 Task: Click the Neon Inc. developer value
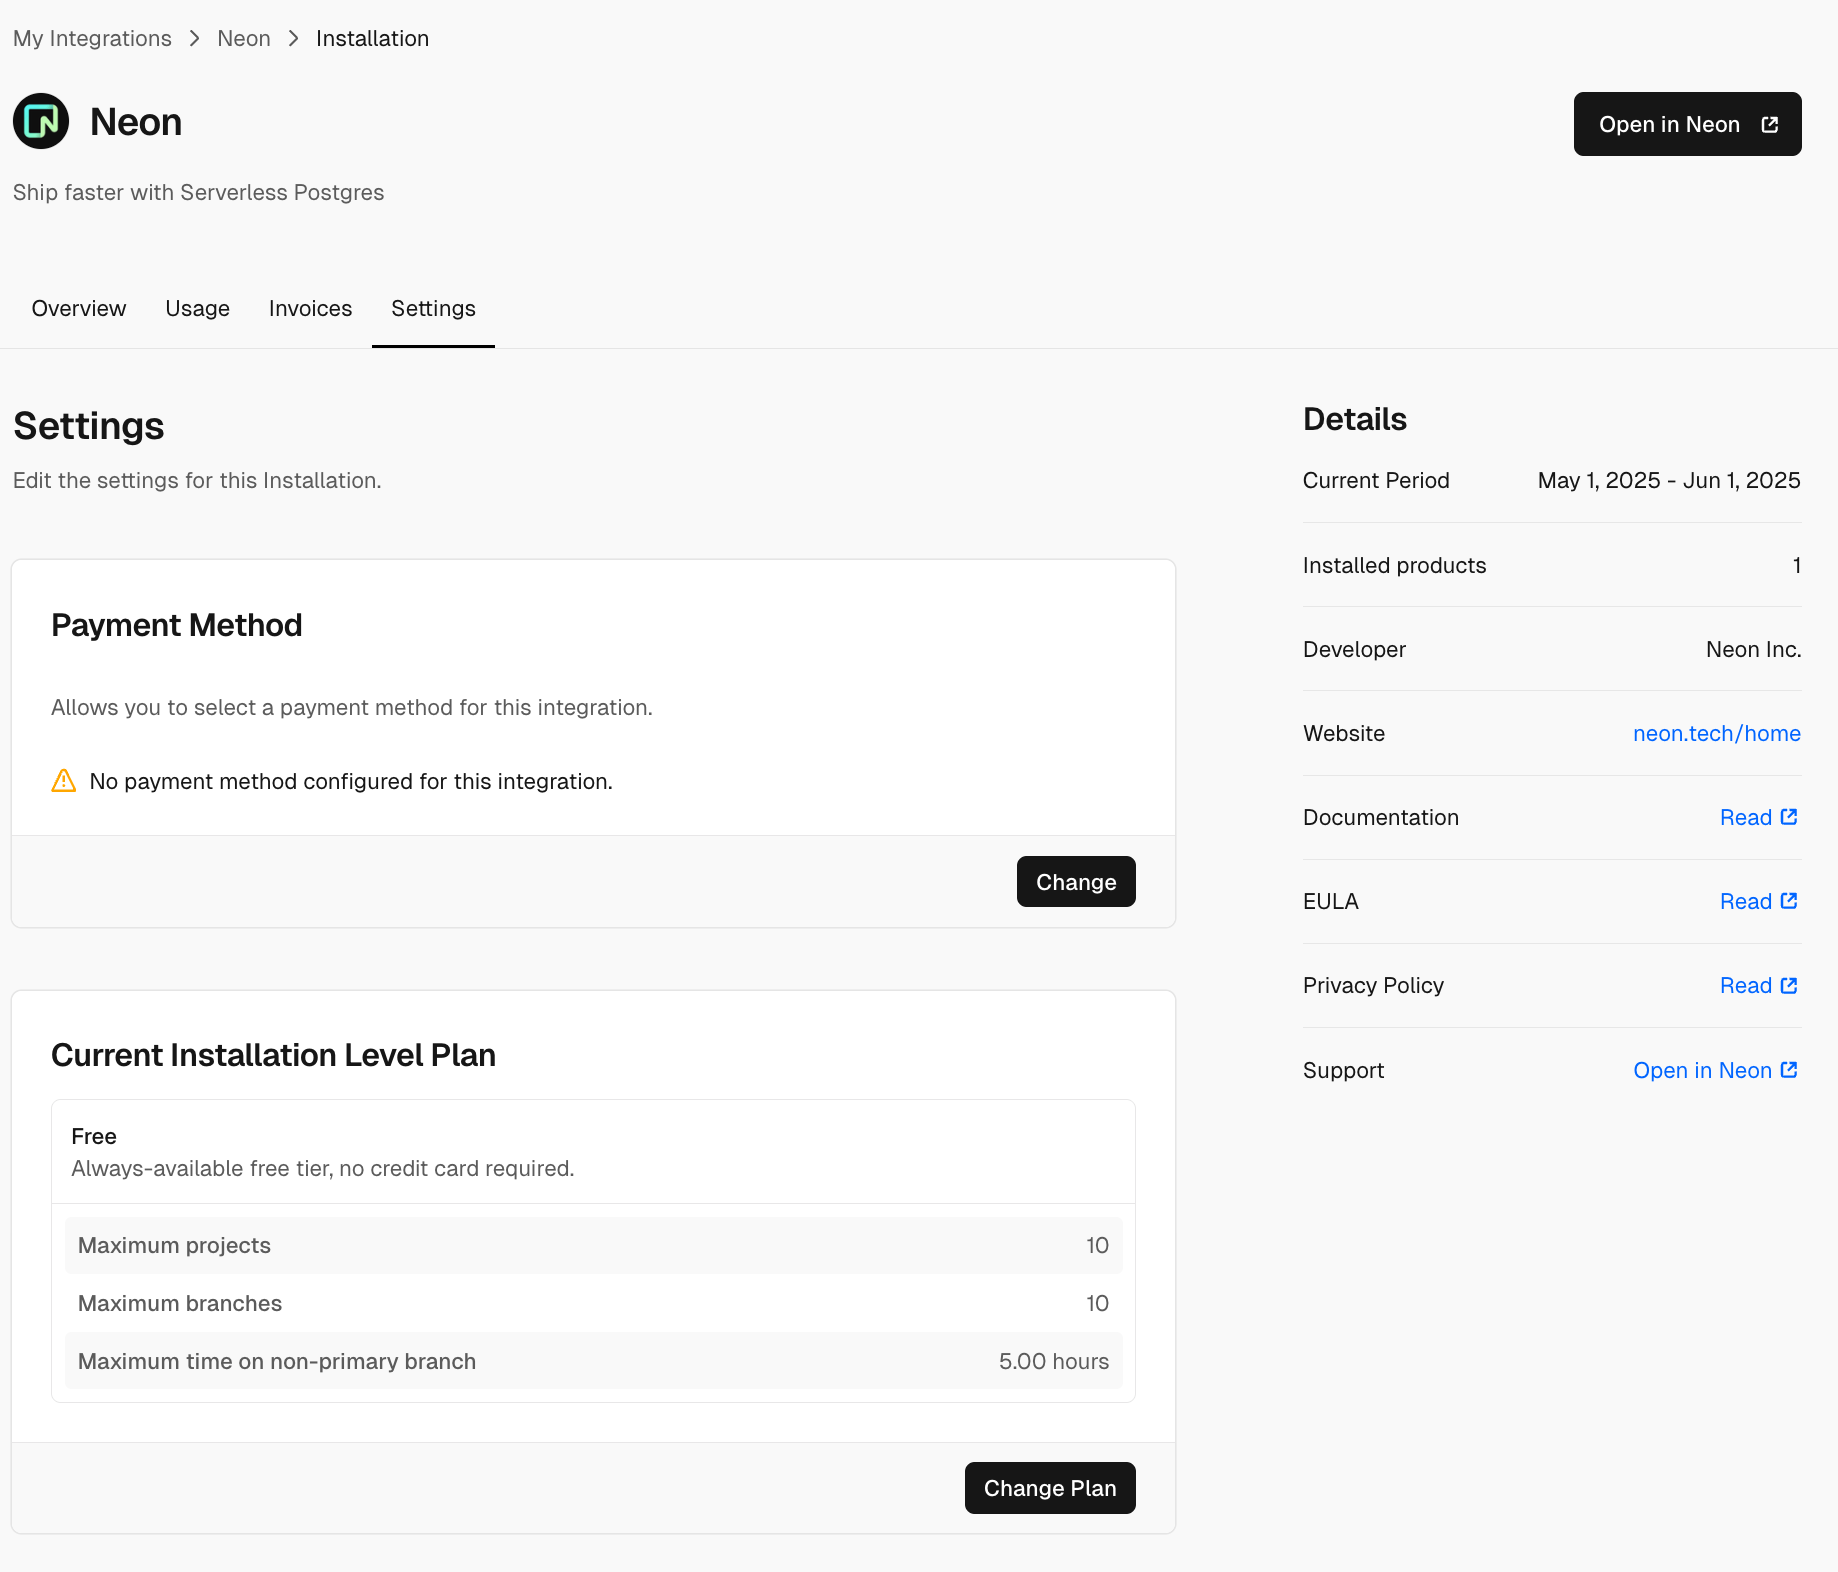[1753, 649]
